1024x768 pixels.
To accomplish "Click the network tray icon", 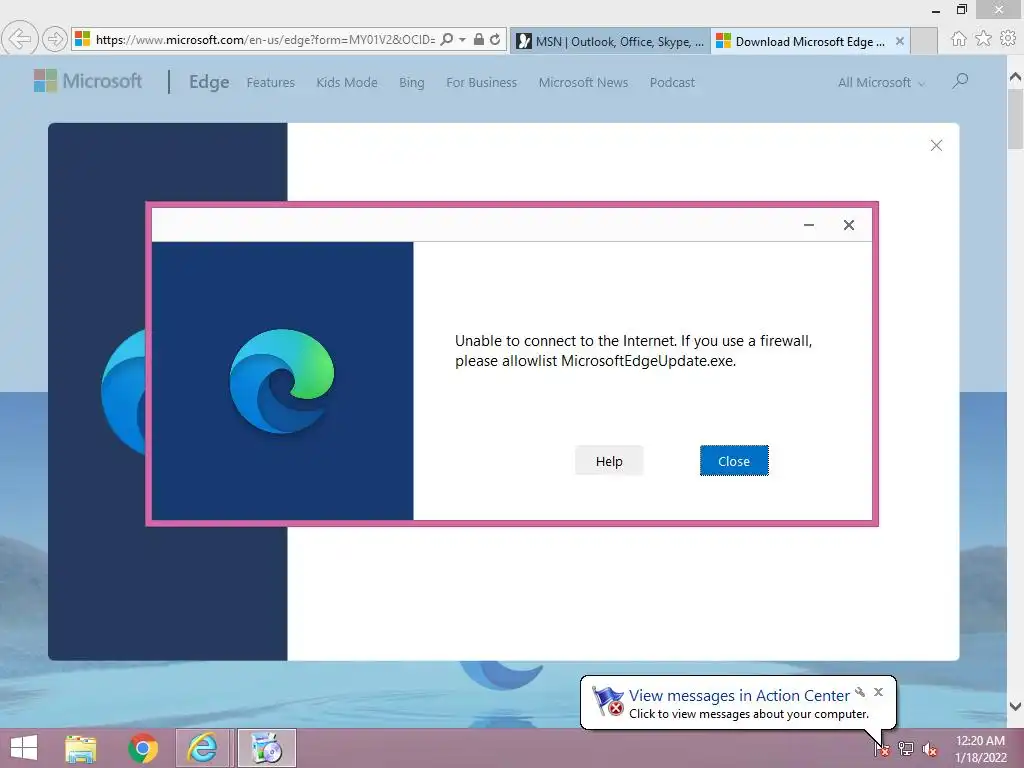I will pyautogui.click(x=906, y=749).
